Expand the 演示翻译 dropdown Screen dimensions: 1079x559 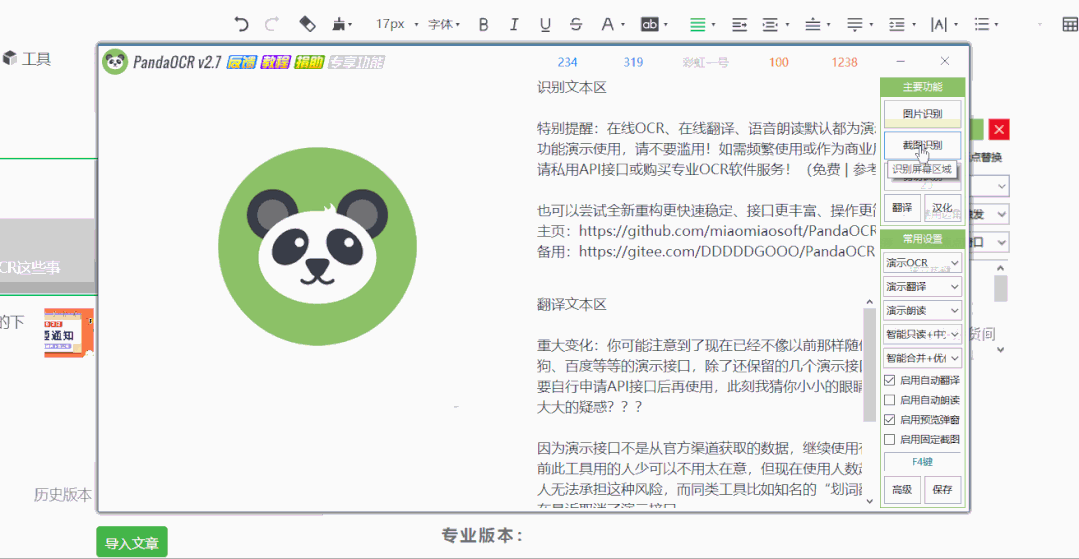[x=922, y=287]
